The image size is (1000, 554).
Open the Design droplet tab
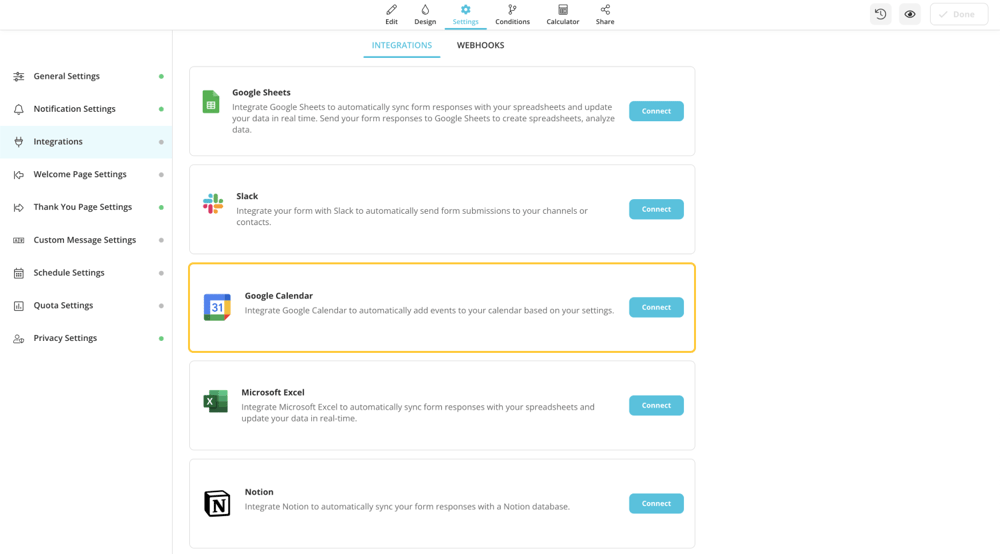(425, 14)
